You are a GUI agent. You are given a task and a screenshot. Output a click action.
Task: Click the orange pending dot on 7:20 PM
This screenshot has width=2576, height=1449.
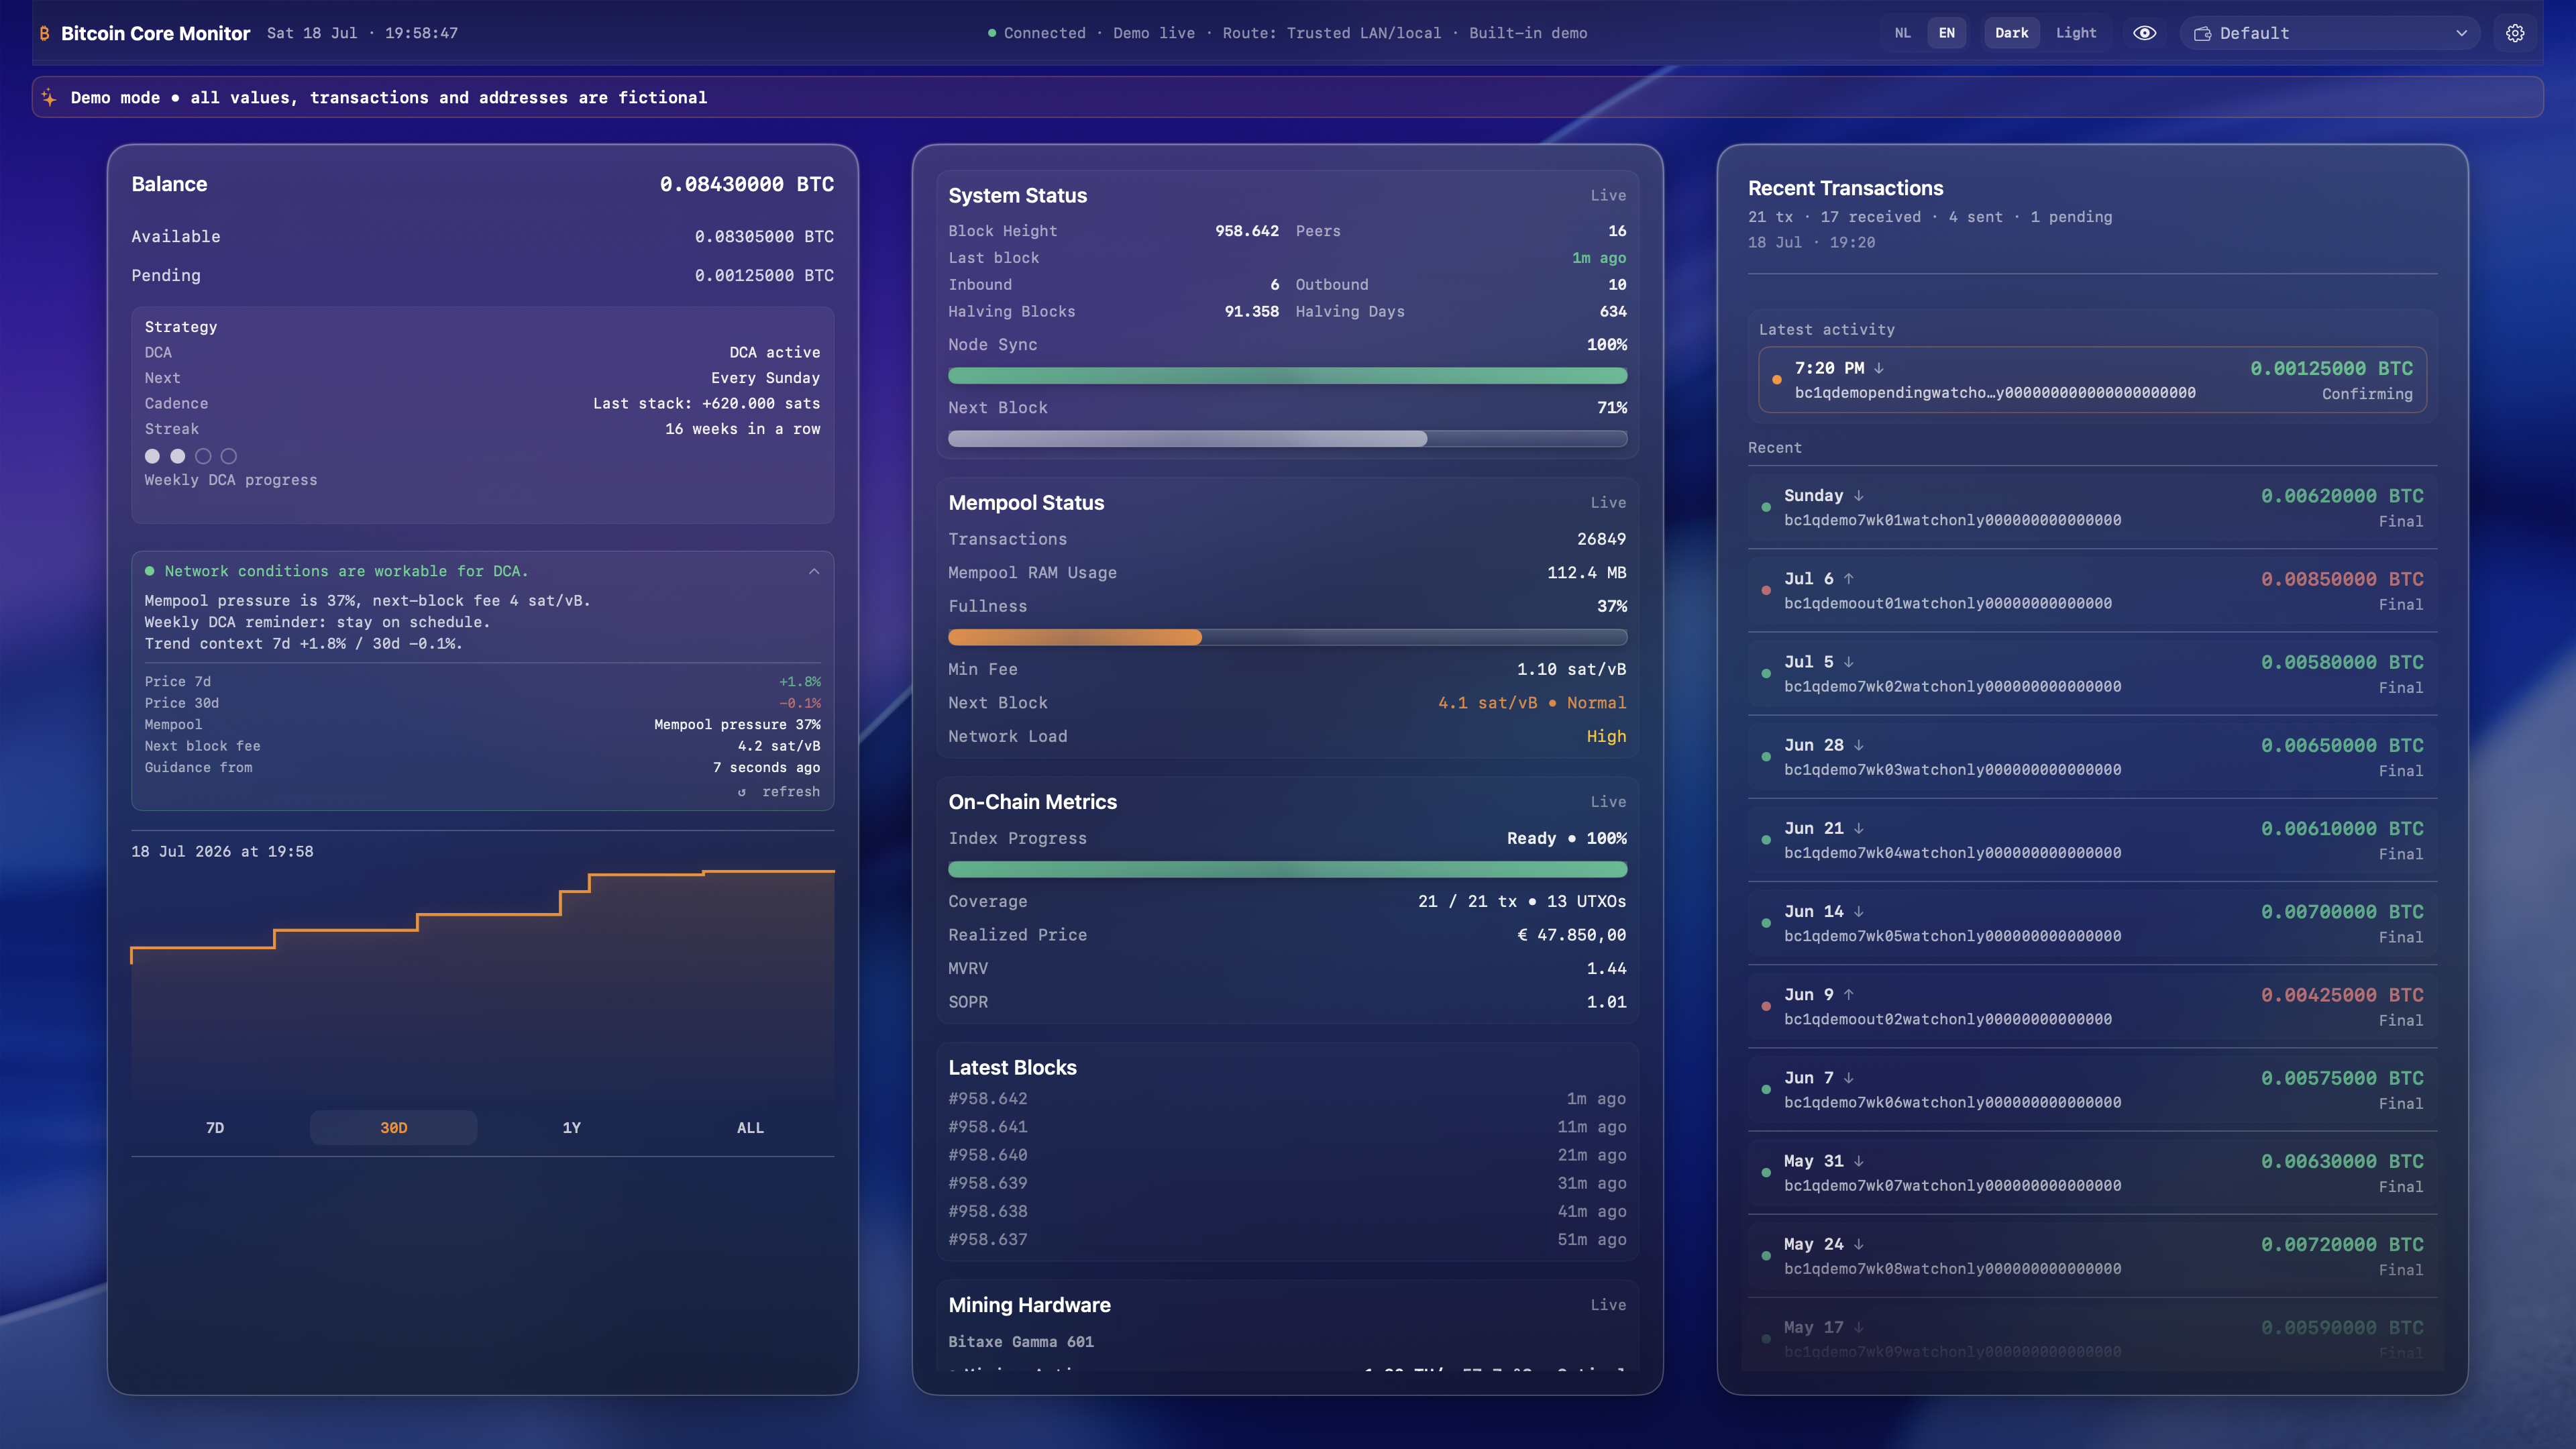point(1777,380)
